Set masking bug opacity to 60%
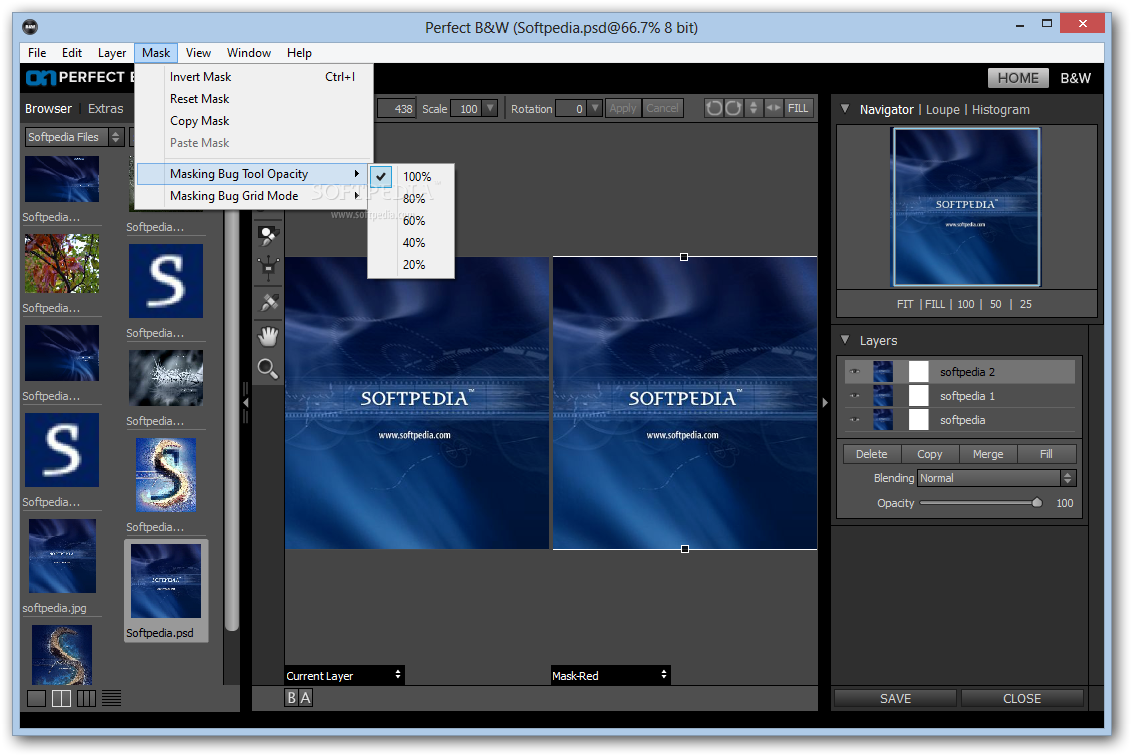This screenshot has width=1132, height=756. point(414,220)
